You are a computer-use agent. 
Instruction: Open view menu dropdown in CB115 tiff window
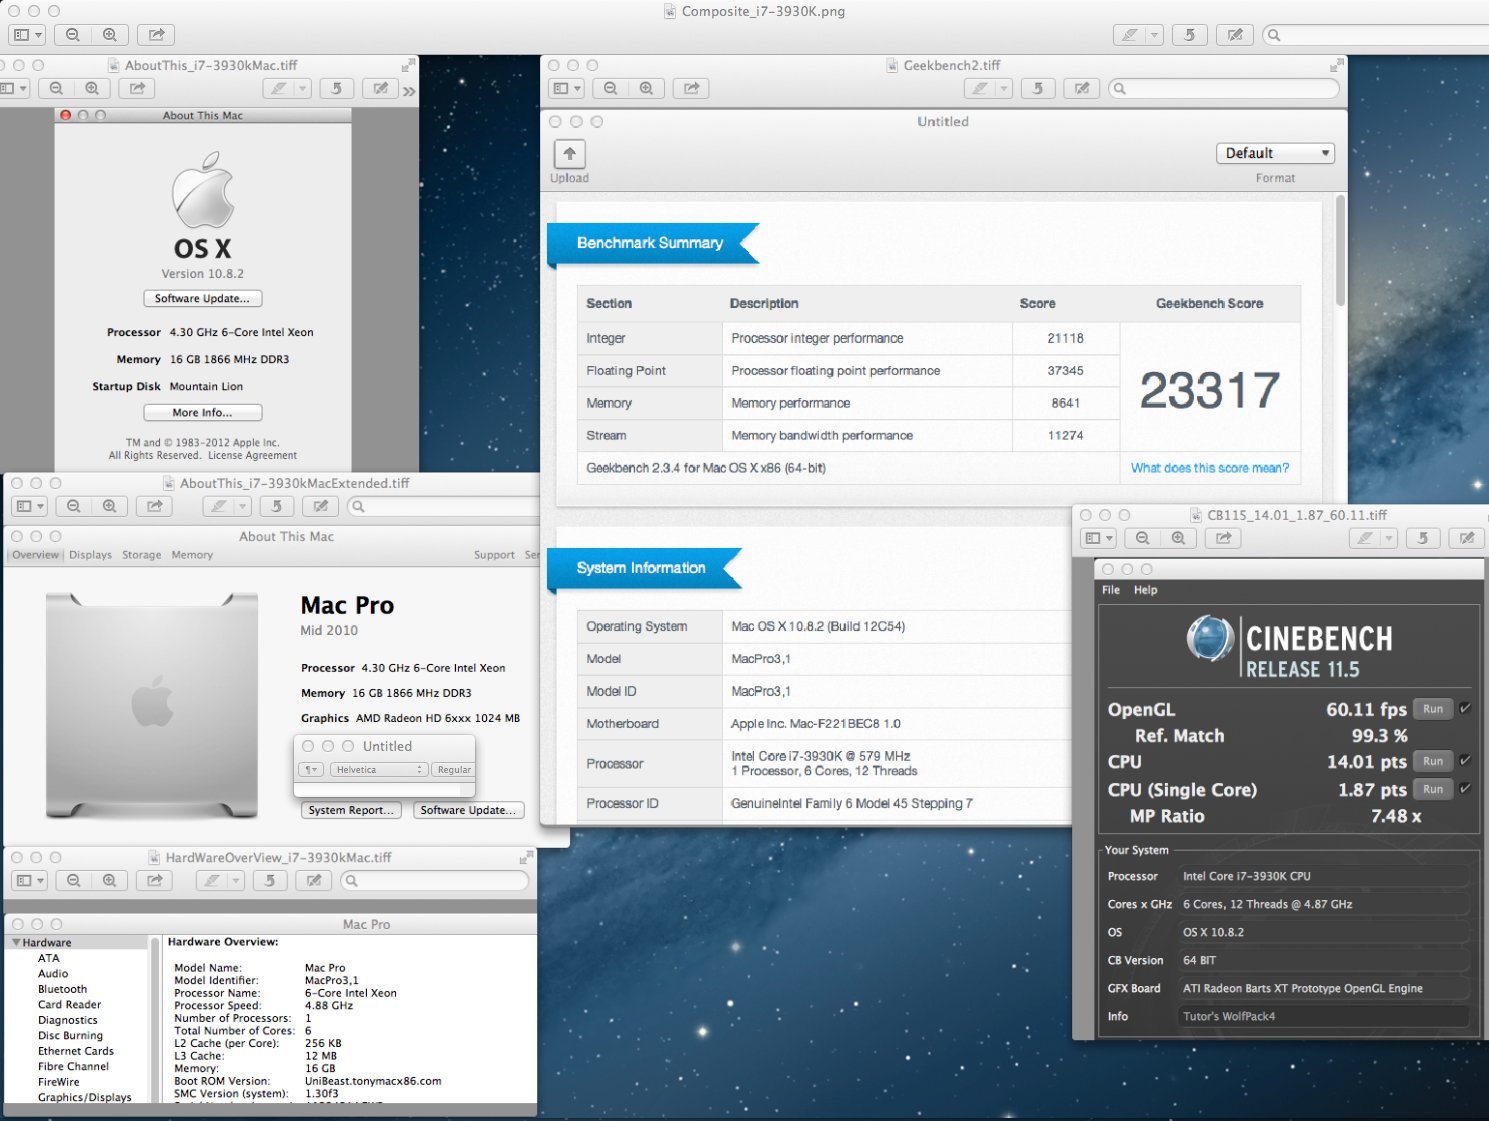click(1097, 538)
